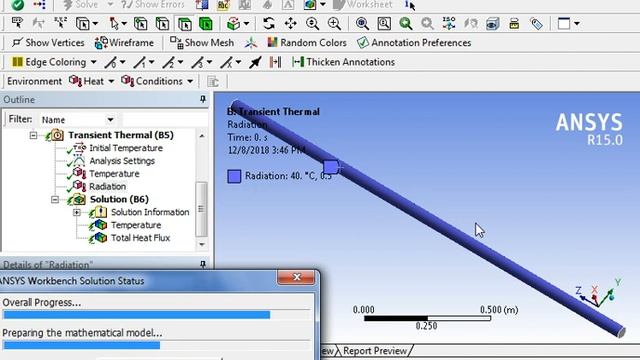Select Total Heat Flux result
640x360 pixels.
tap(140, 238)
